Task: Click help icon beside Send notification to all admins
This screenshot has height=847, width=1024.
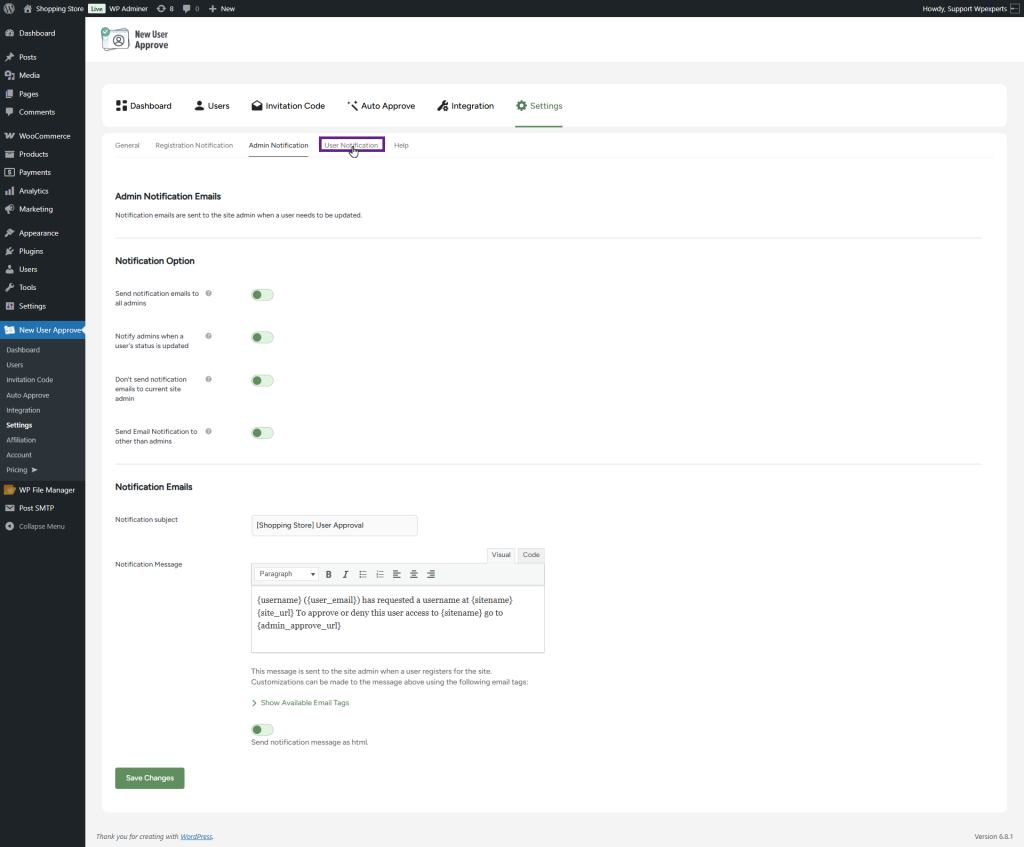Action: [x=209, y=294]
